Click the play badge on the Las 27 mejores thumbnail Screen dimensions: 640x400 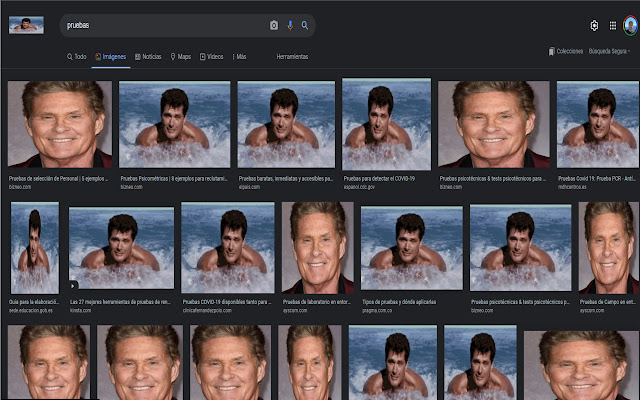pyautogui.click(x=72, y=286)
